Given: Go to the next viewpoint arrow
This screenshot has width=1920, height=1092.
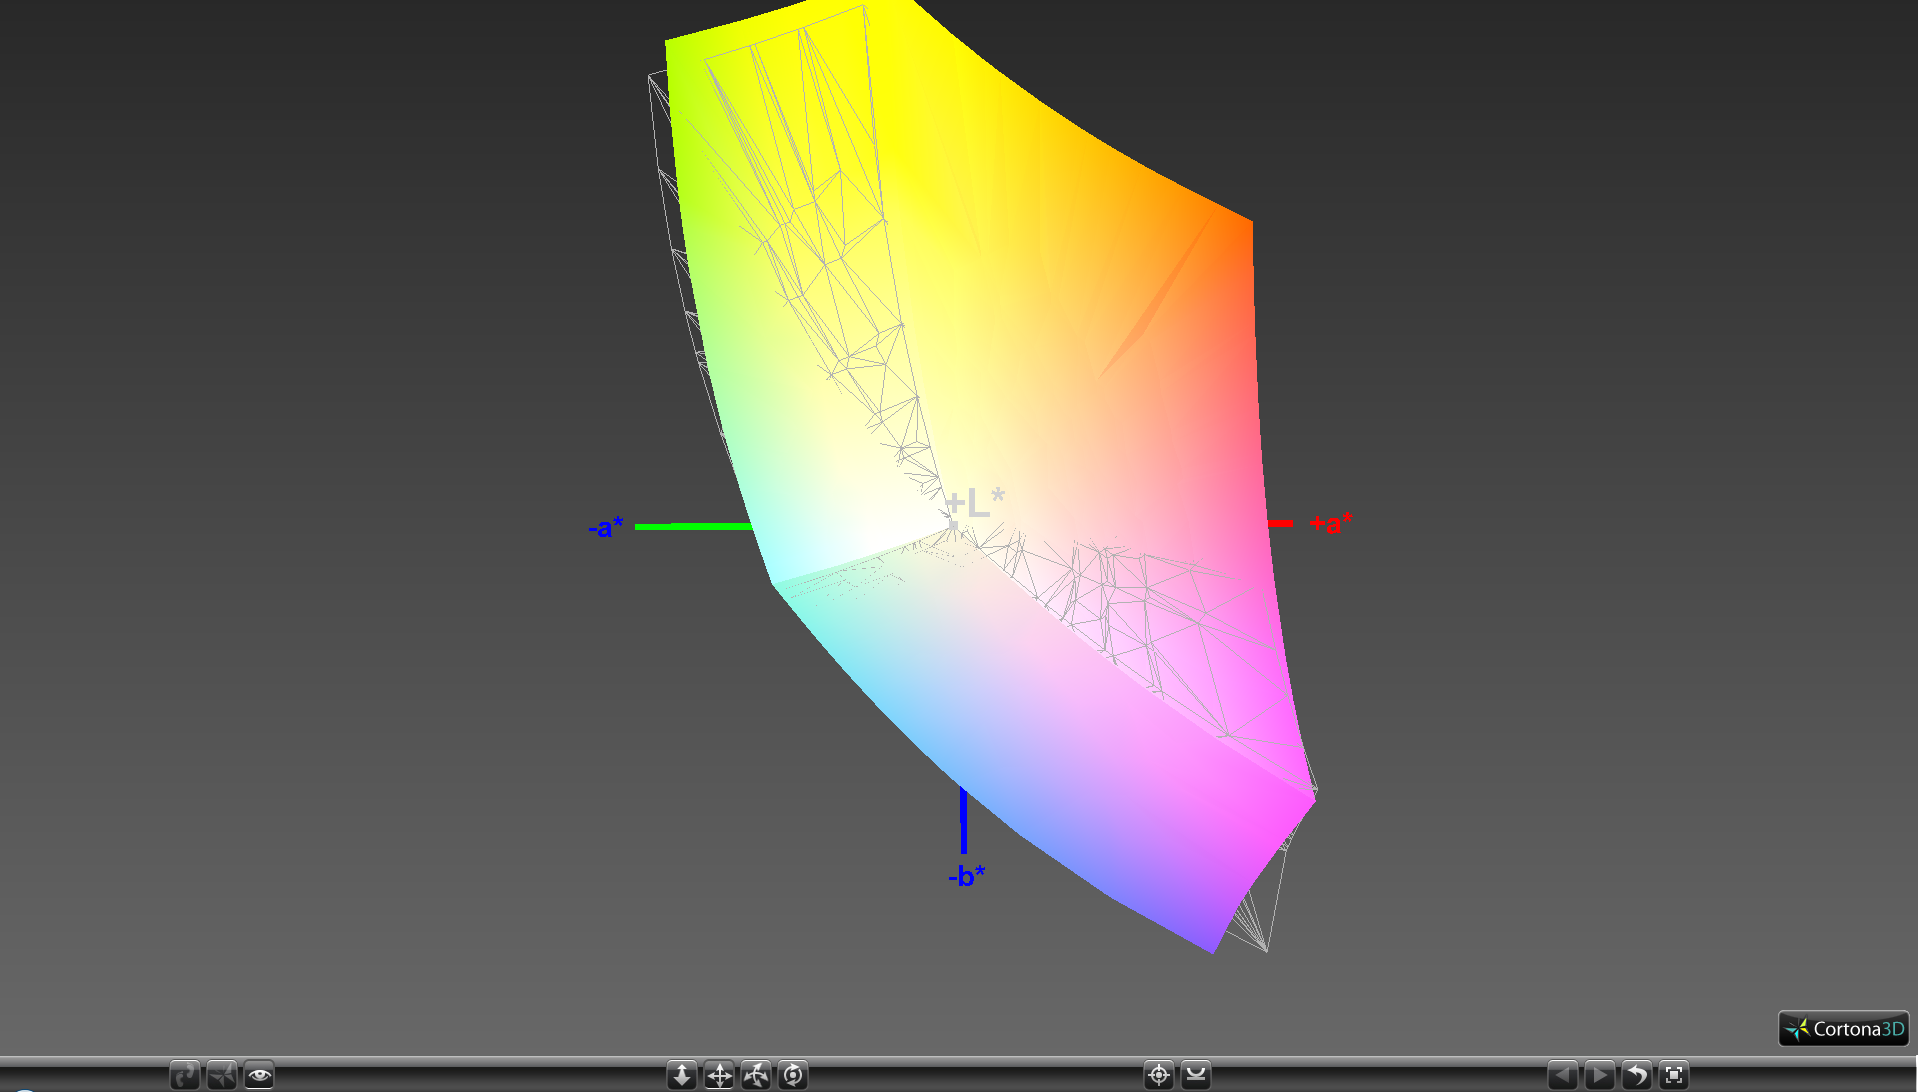Looking at the screenshot, I should (x=1600, y=1075).
